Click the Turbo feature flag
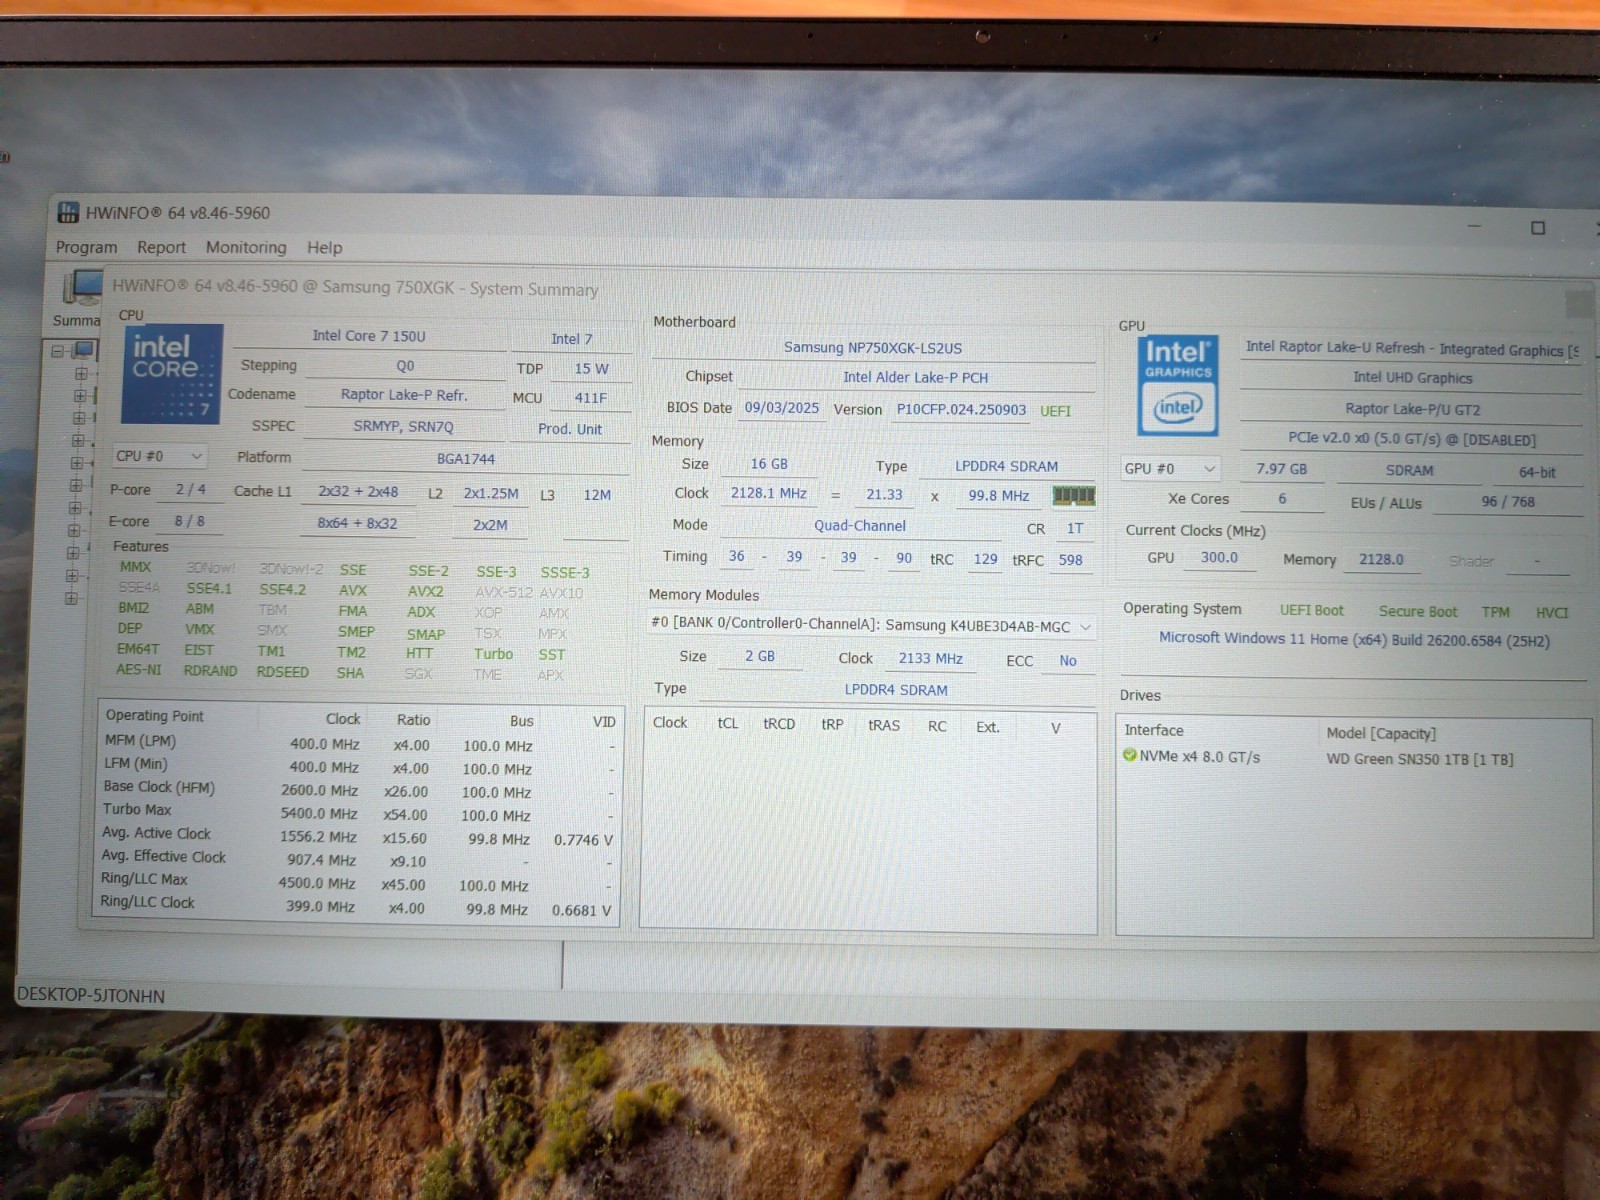This screenshot has width=1600, height=1200. click(493, 653)
